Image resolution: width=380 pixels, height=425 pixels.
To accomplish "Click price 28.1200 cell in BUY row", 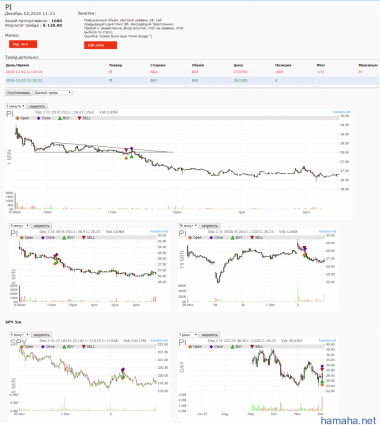I will point(241,80).
